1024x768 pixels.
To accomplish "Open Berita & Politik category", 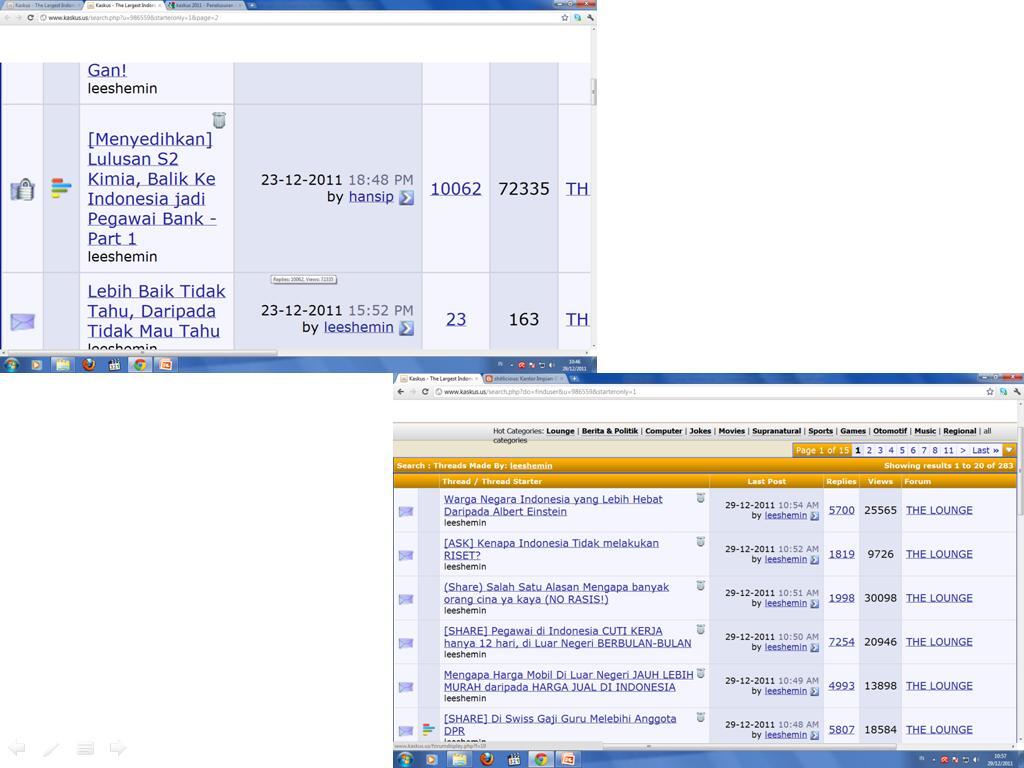I will 610,431.
